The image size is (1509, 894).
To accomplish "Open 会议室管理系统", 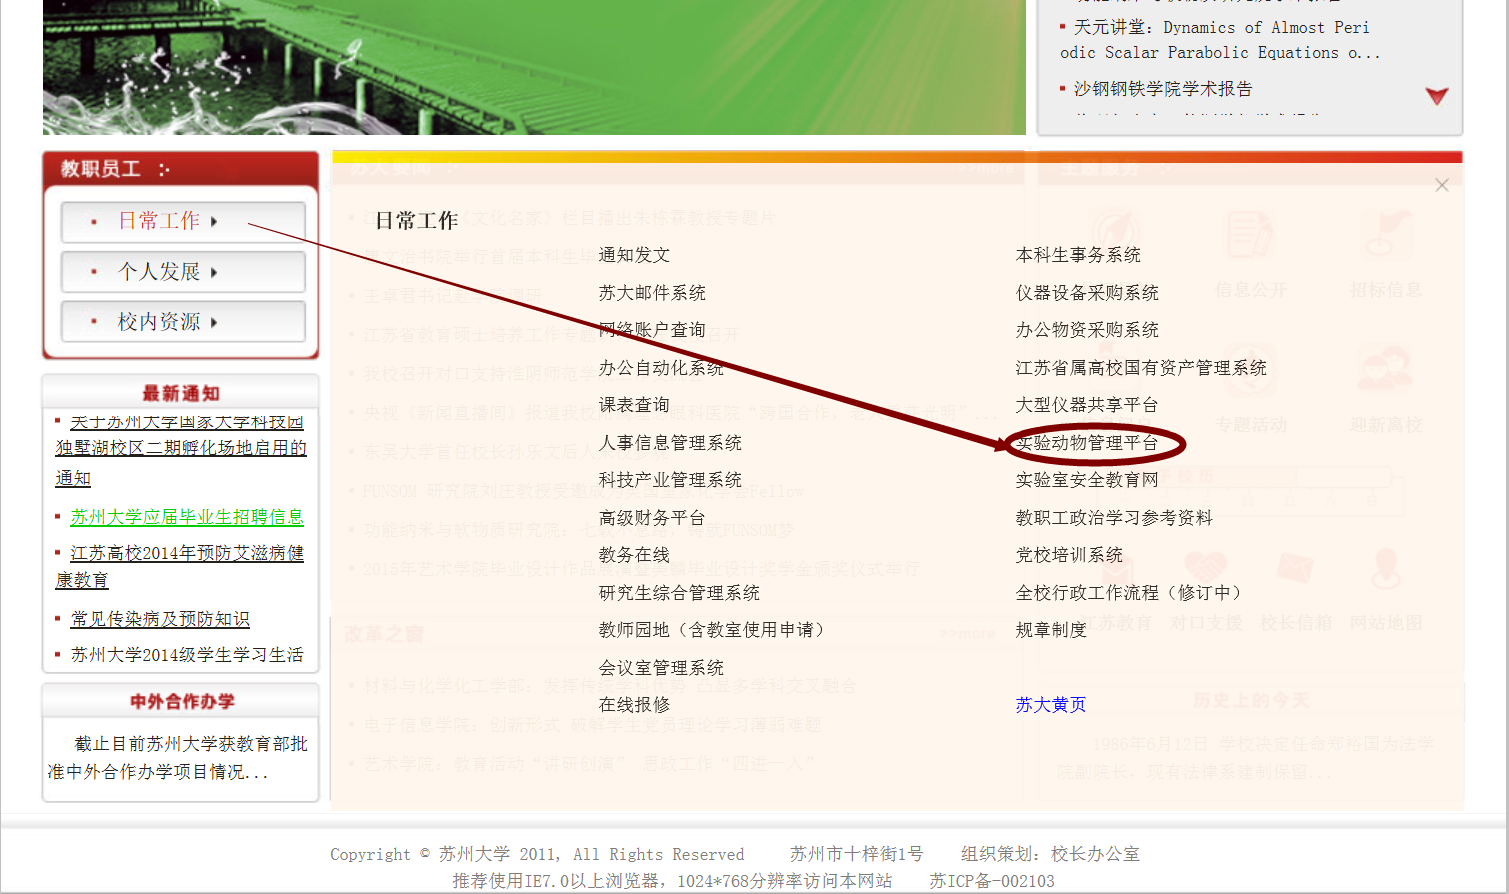I will coord(661,668).
